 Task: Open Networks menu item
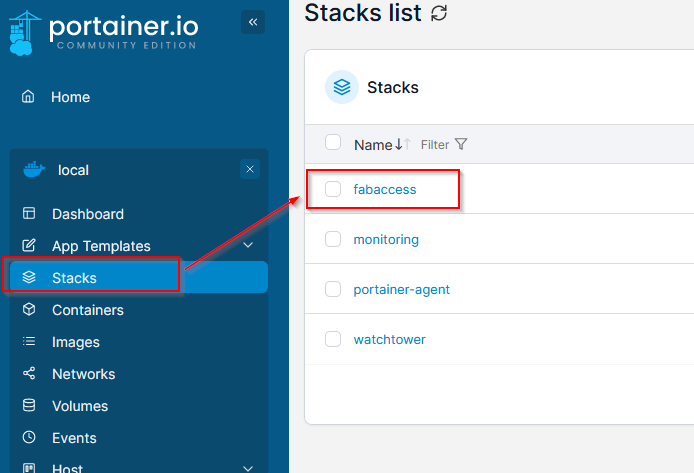(84, 374)
